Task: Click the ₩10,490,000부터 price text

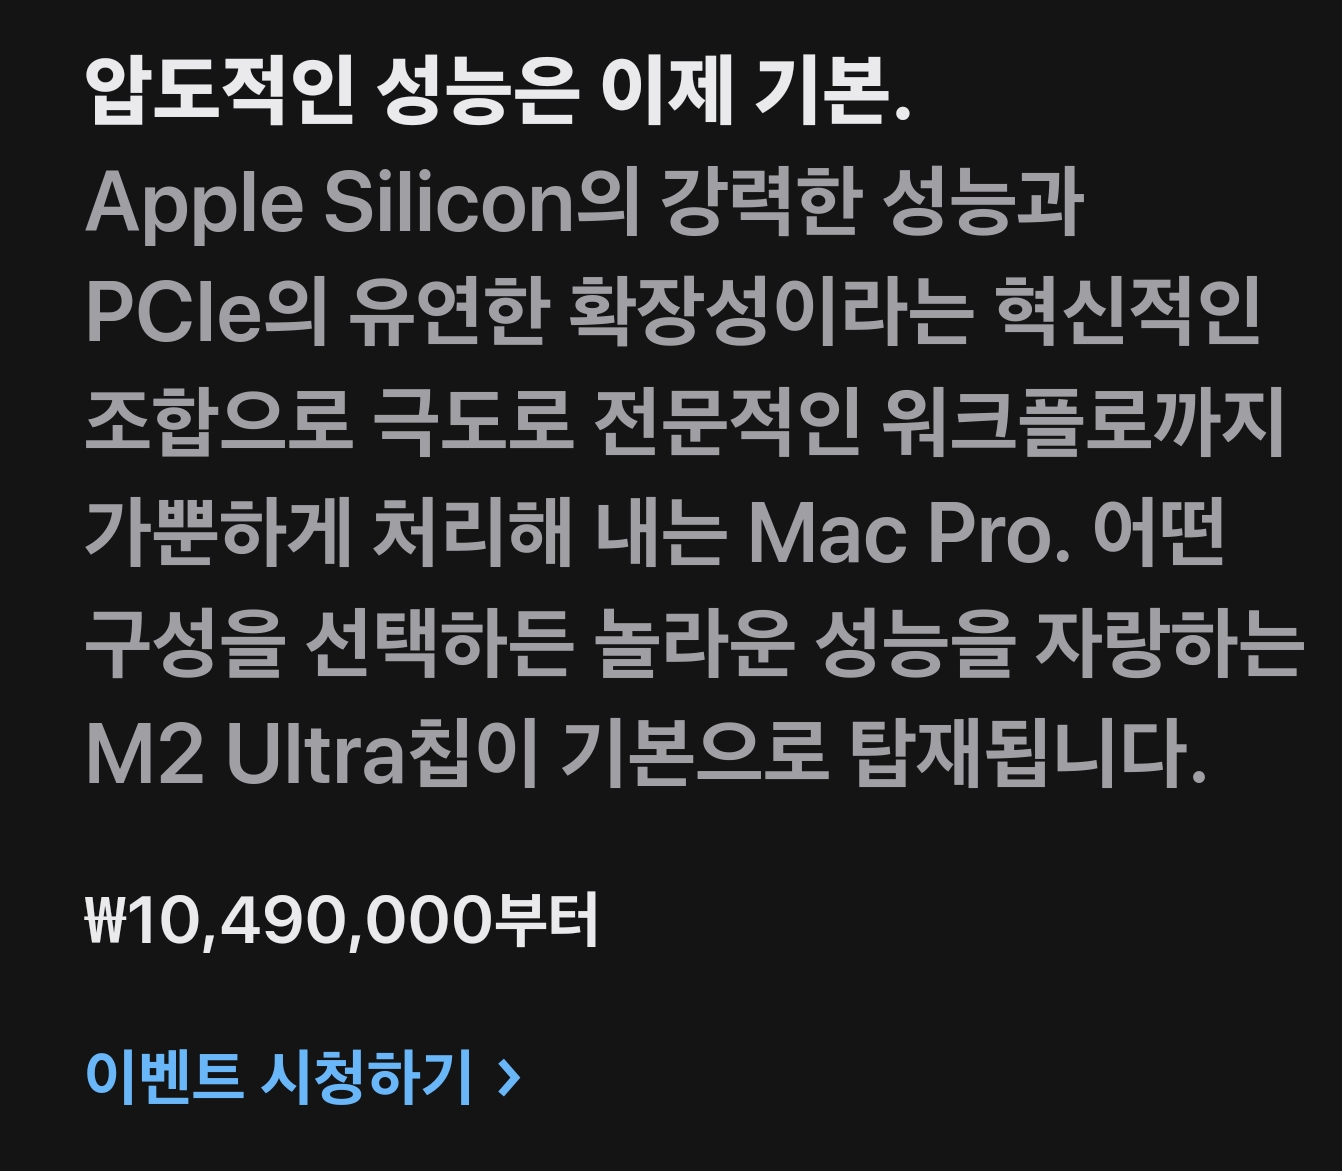Action: tap(342, 920)
